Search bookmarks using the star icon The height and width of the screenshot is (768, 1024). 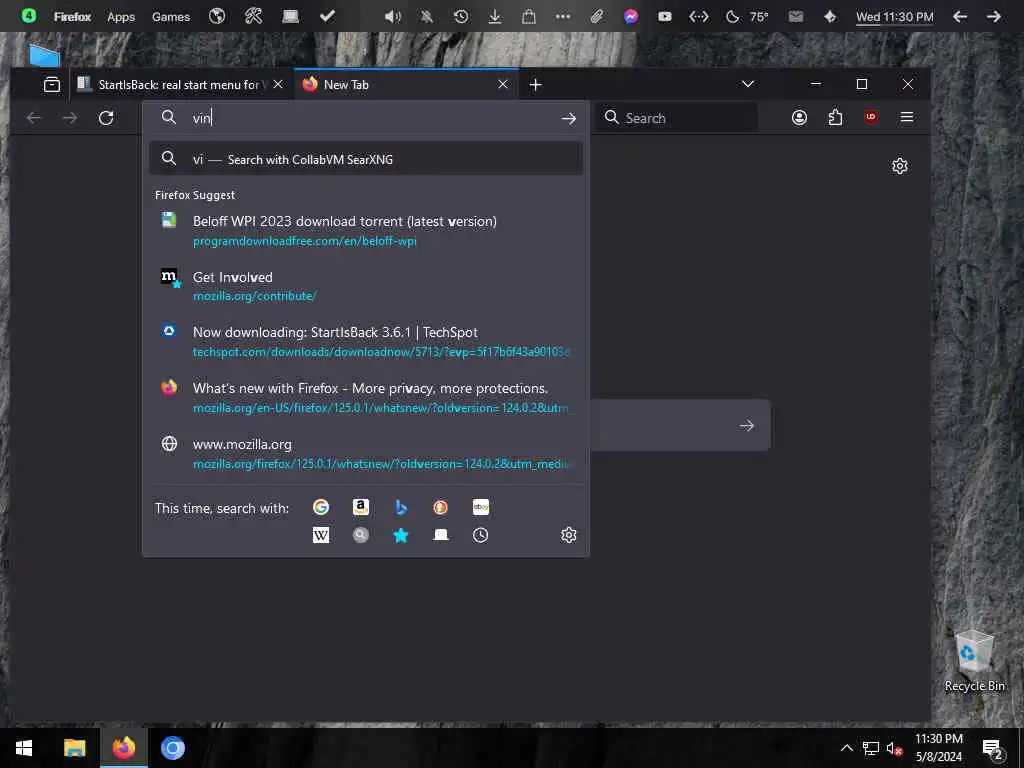pyautogui.click(x=401, y=536)
